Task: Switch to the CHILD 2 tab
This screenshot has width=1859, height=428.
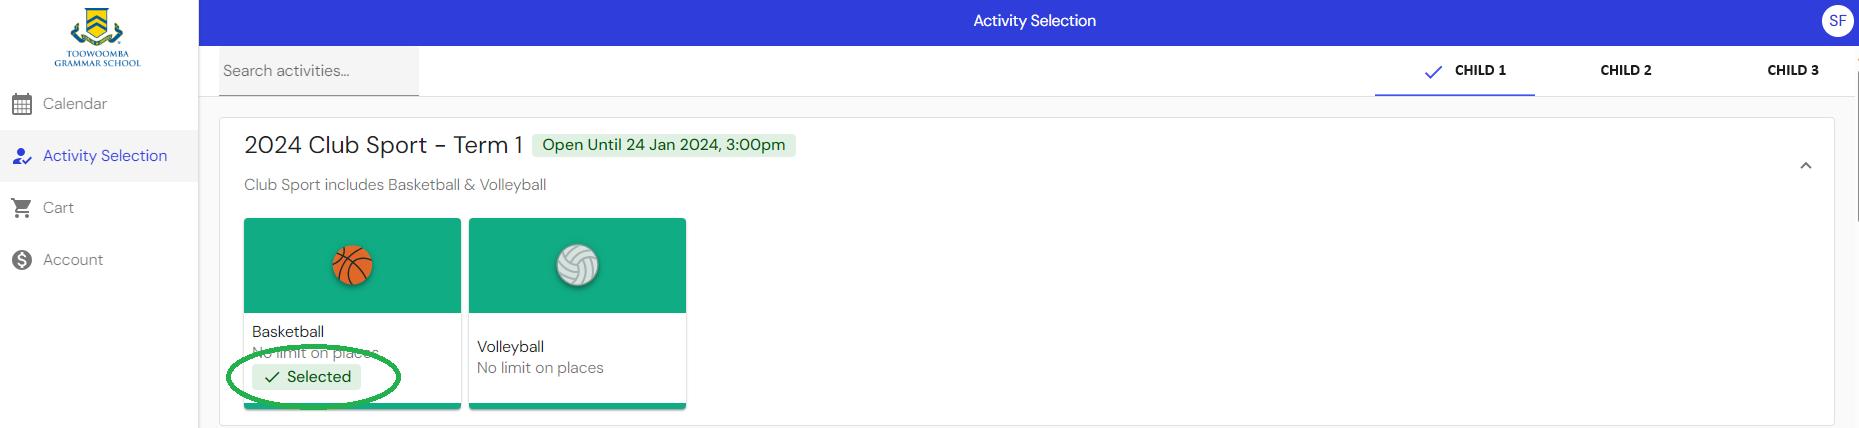Action: 1625,71
